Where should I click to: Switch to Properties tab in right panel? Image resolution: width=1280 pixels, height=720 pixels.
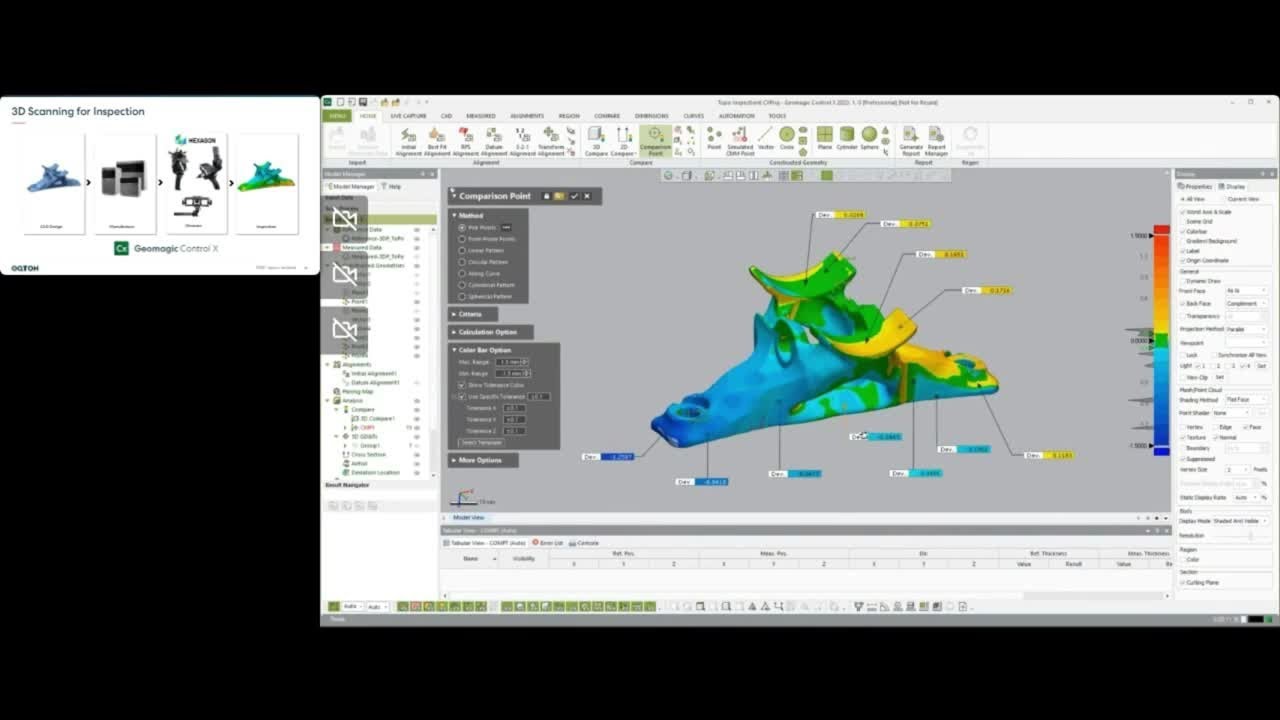point(1196,186)
